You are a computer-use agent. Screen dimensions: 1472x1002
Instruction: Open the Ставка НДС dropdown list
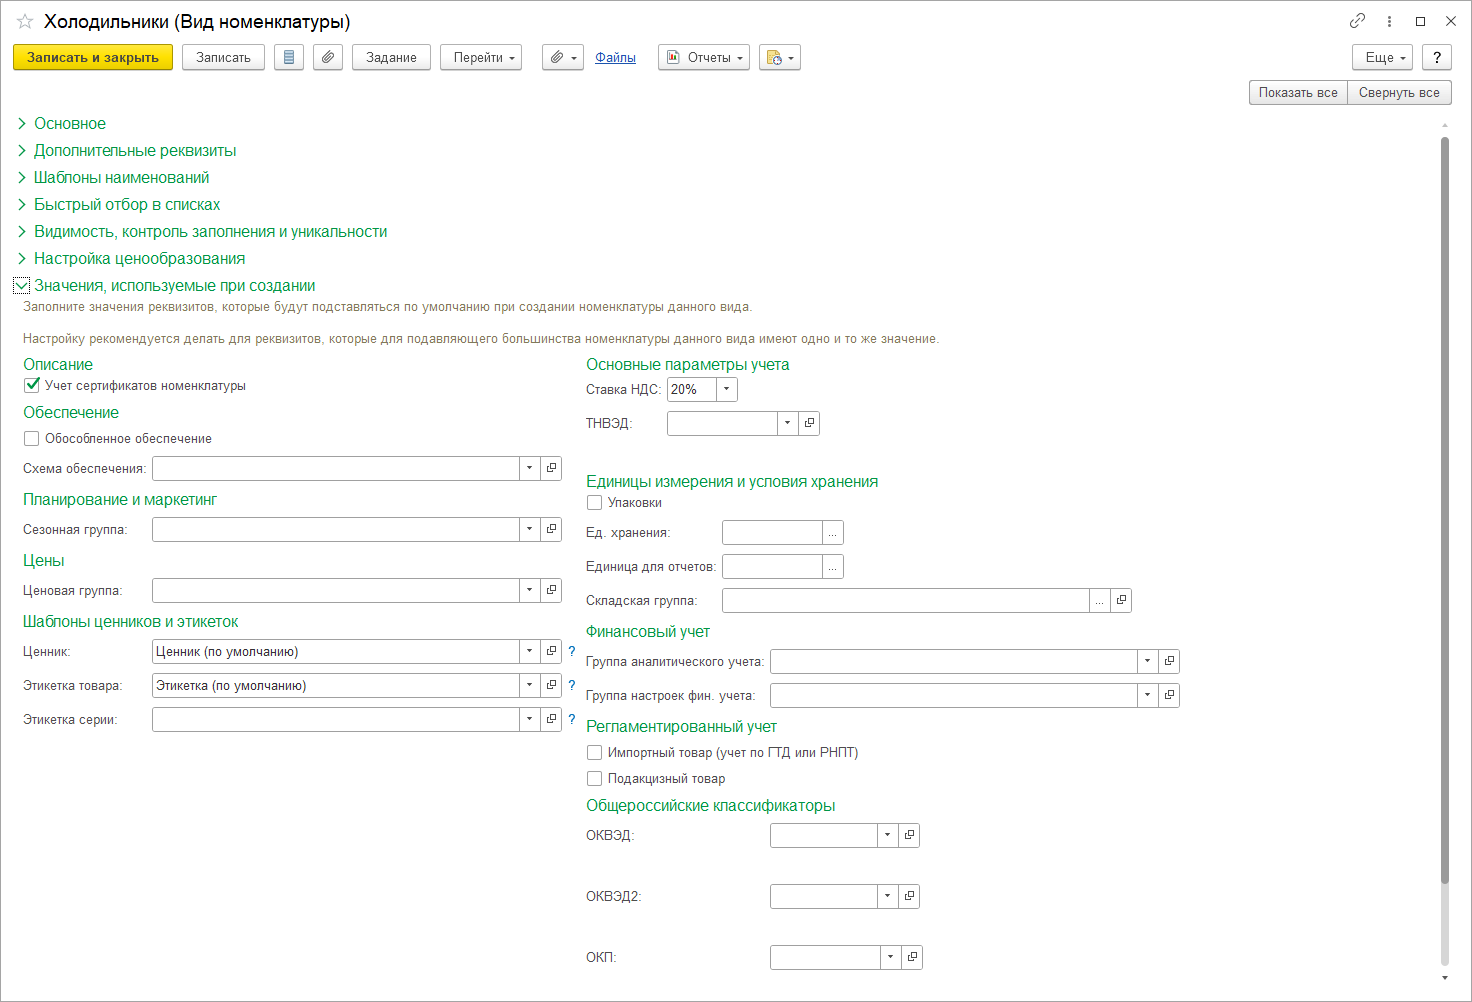pyautogui.click(x=727, y=390)
